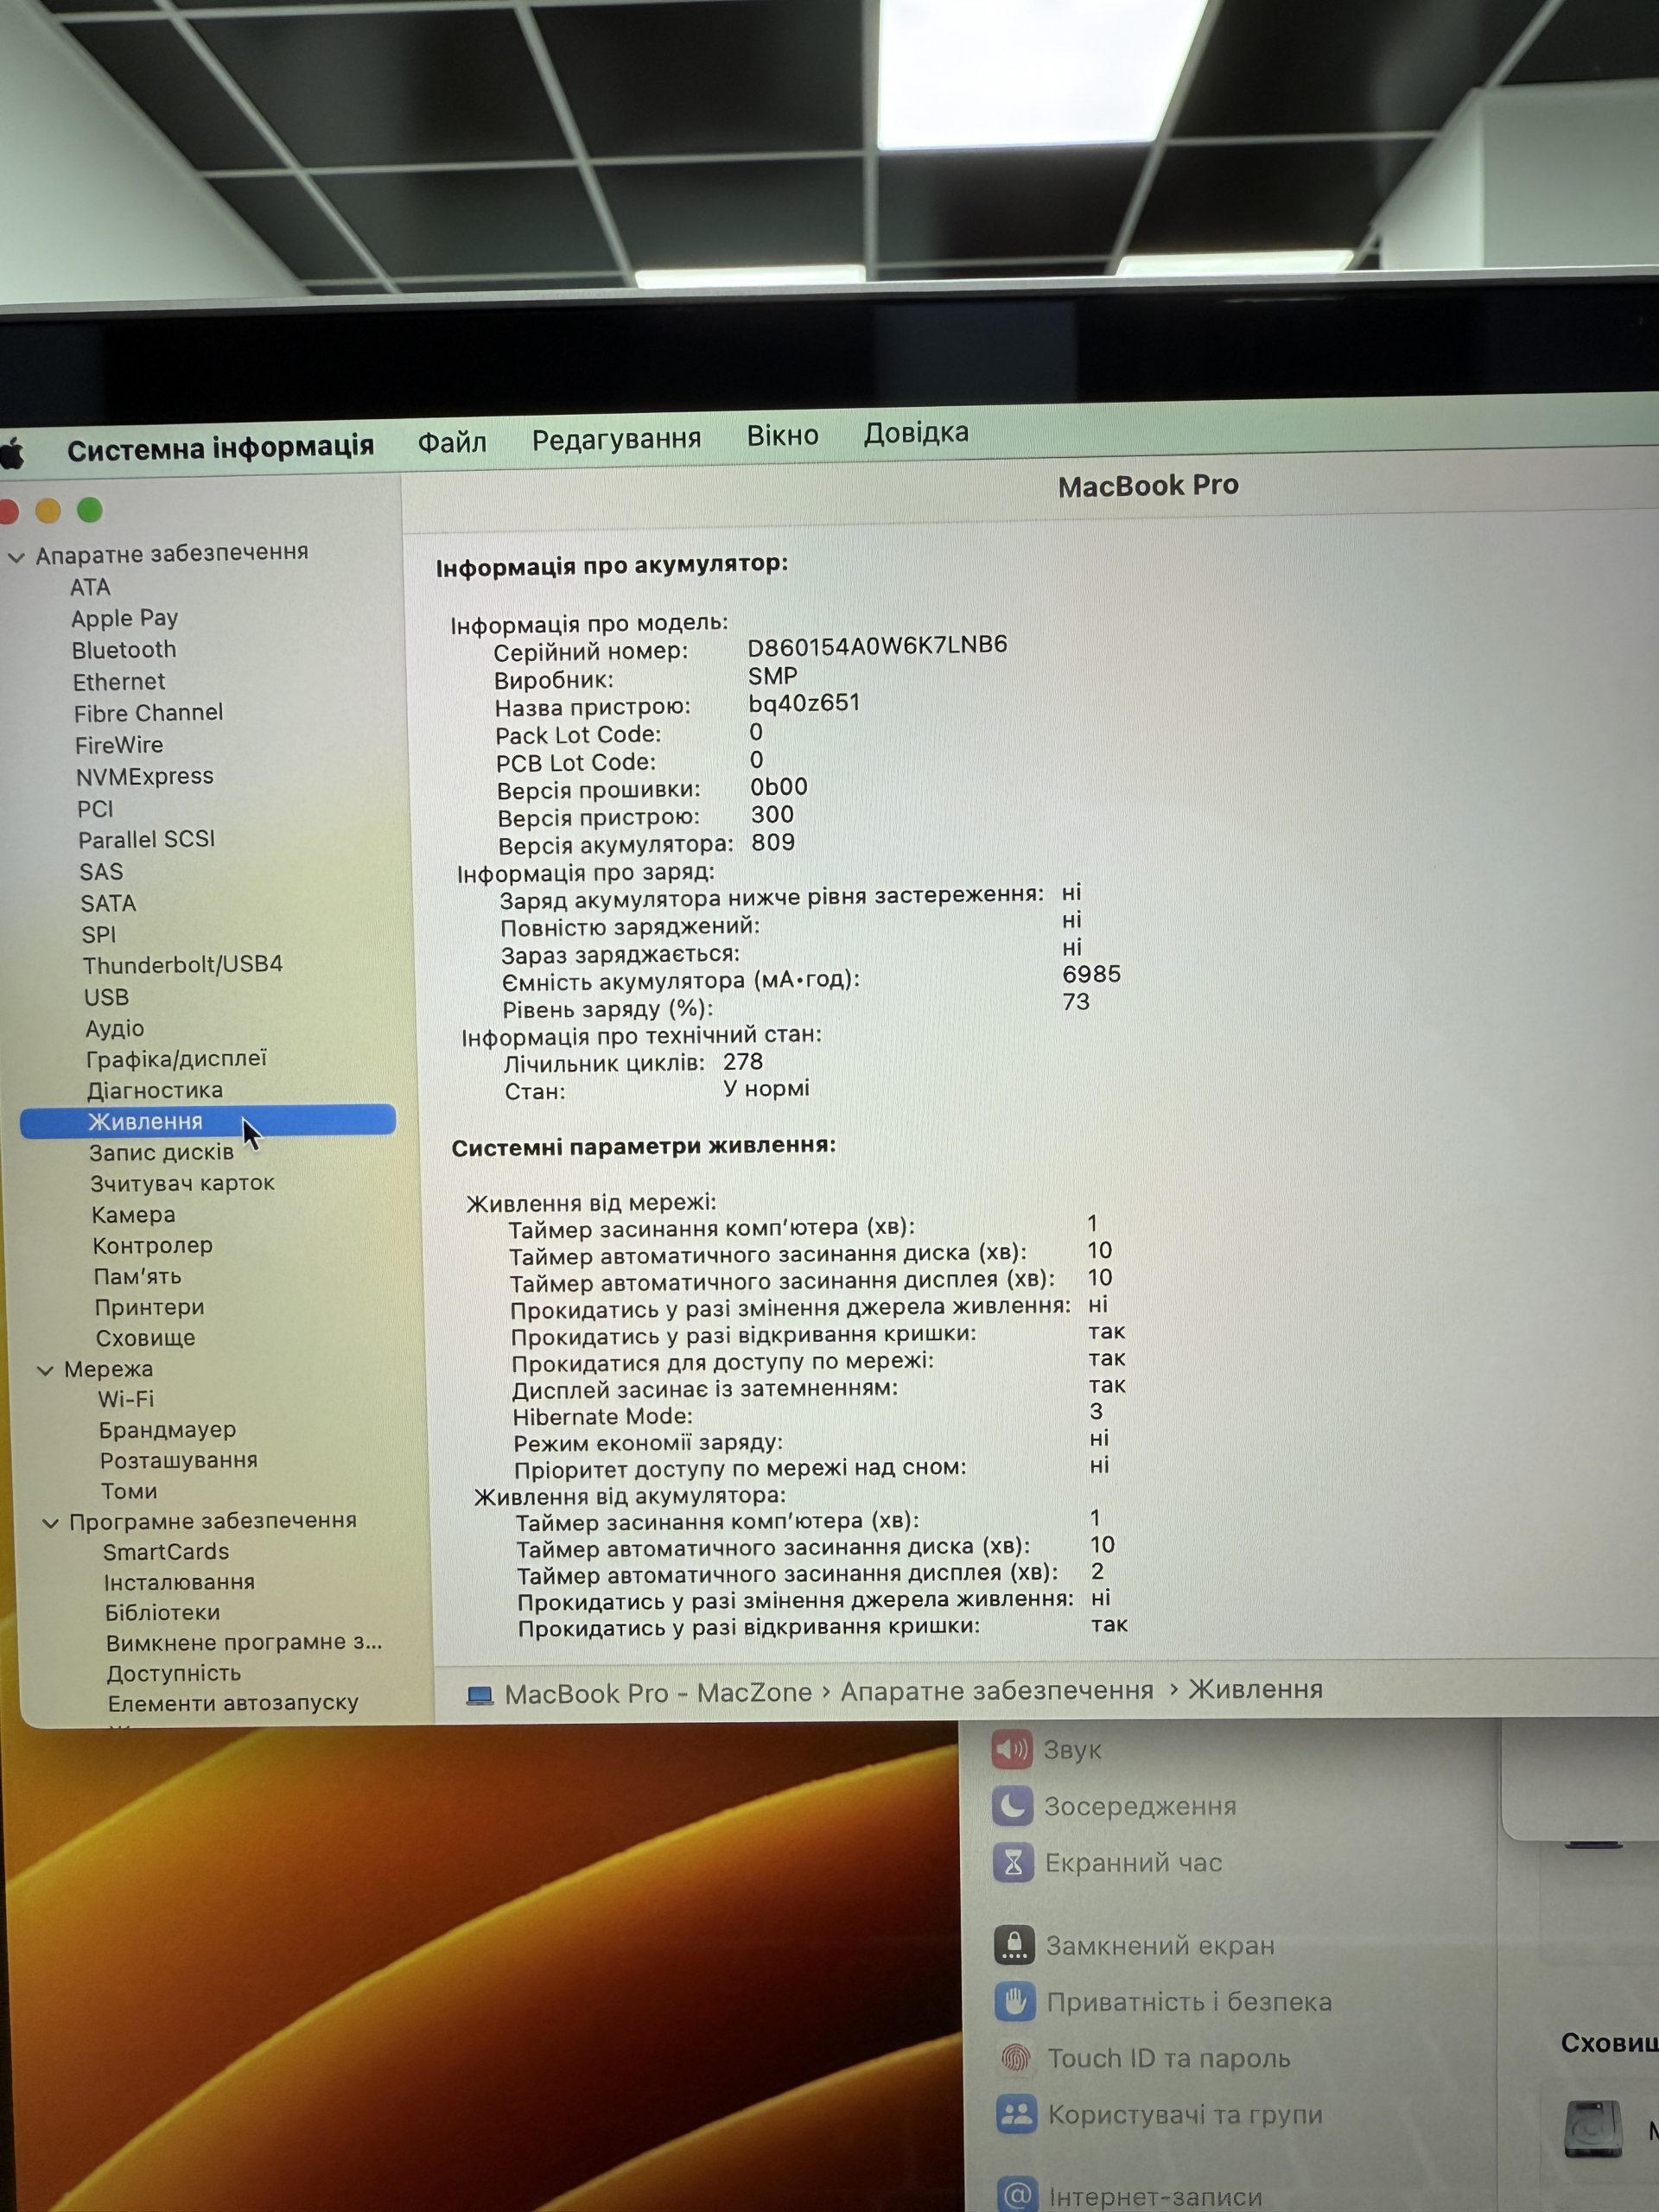Select Ethernet in the sidebar
The image size is (1659, 2212).
(x=119, y=682)
